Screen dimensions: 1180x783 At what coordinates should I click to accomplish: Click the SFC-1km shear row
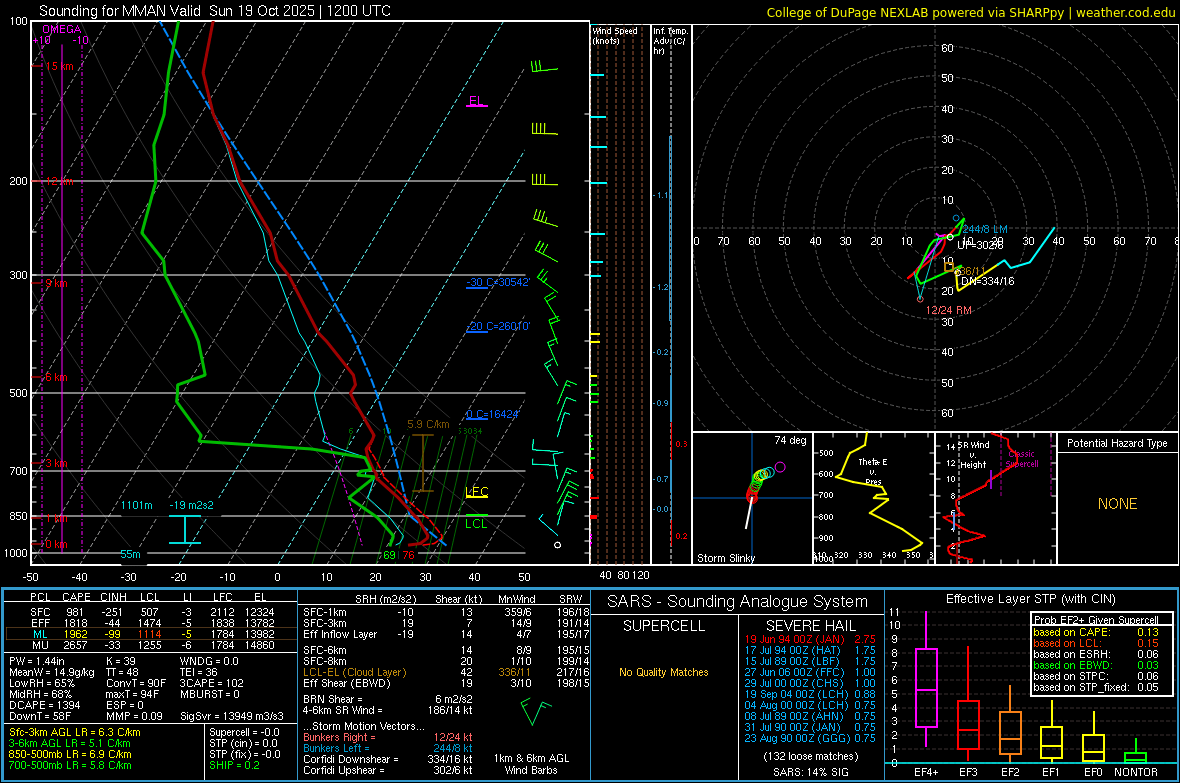click(446, 612)
